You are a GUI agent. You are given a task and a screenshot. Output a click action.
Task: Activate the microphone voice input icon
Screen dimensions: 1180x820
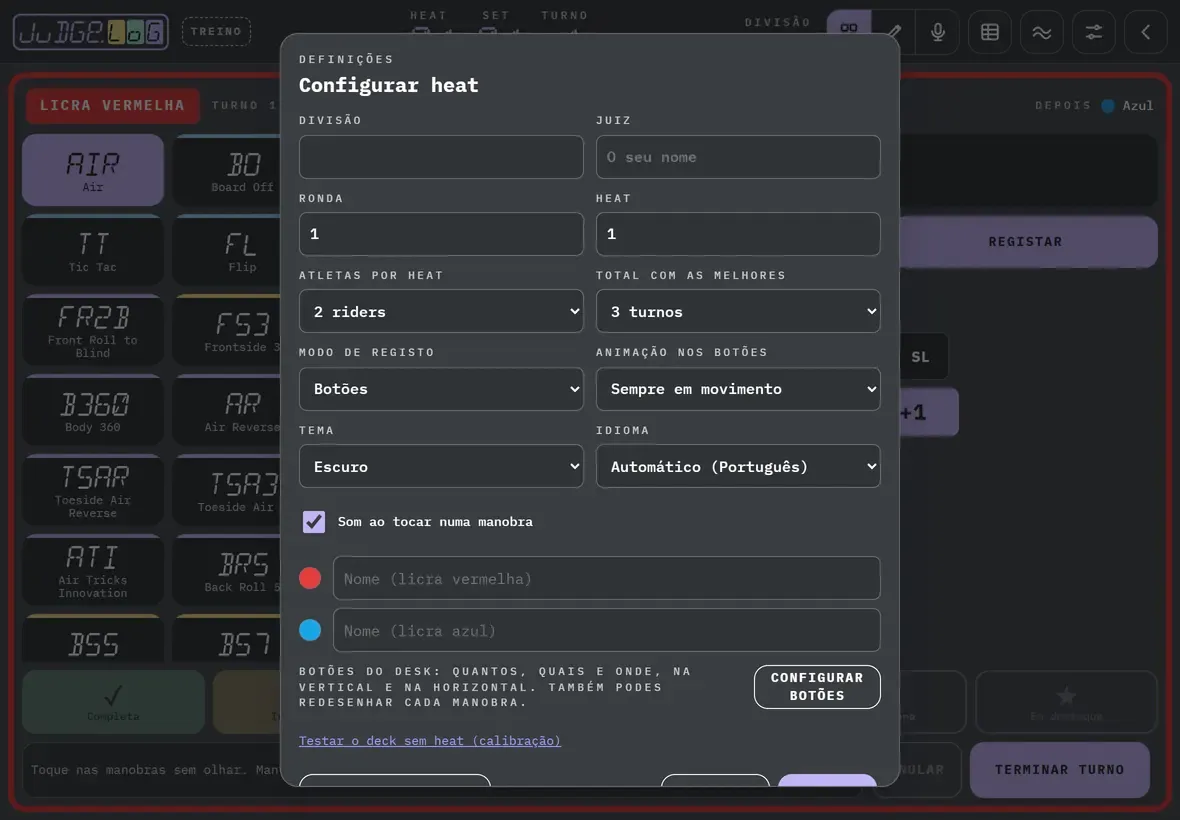(x=938, y=32)
